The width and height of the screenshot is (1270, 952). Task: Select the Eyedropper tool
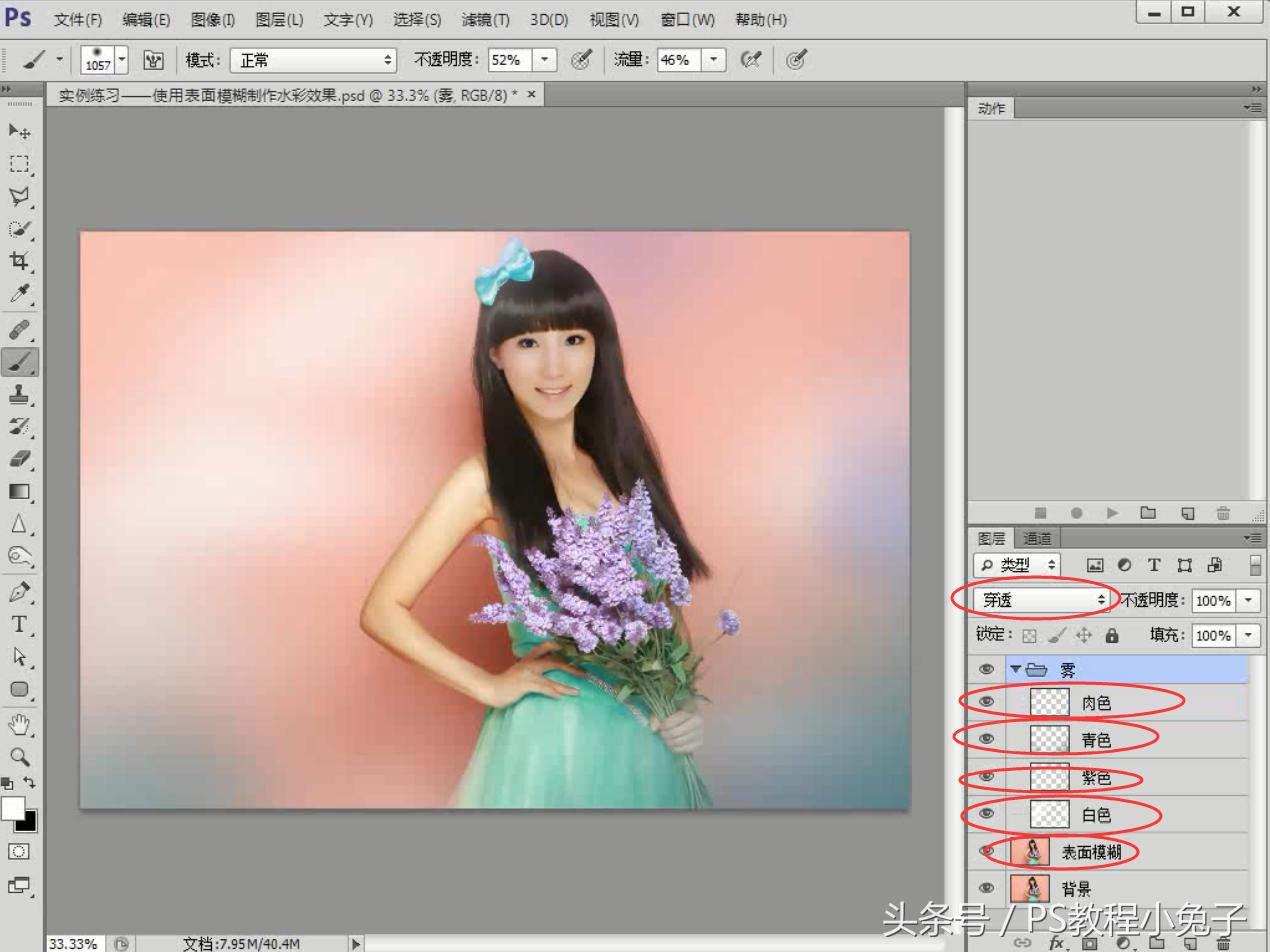(19, 294)
